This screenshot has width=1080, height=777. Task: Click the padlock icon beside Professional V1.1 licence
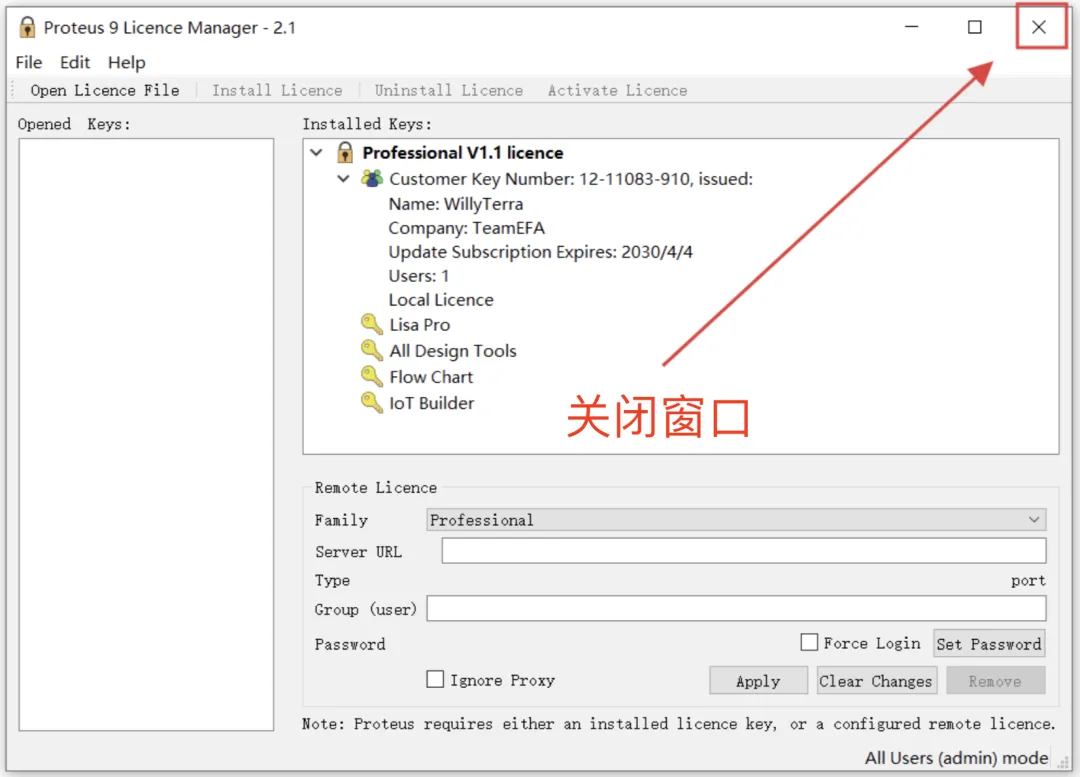pos(345,152)
